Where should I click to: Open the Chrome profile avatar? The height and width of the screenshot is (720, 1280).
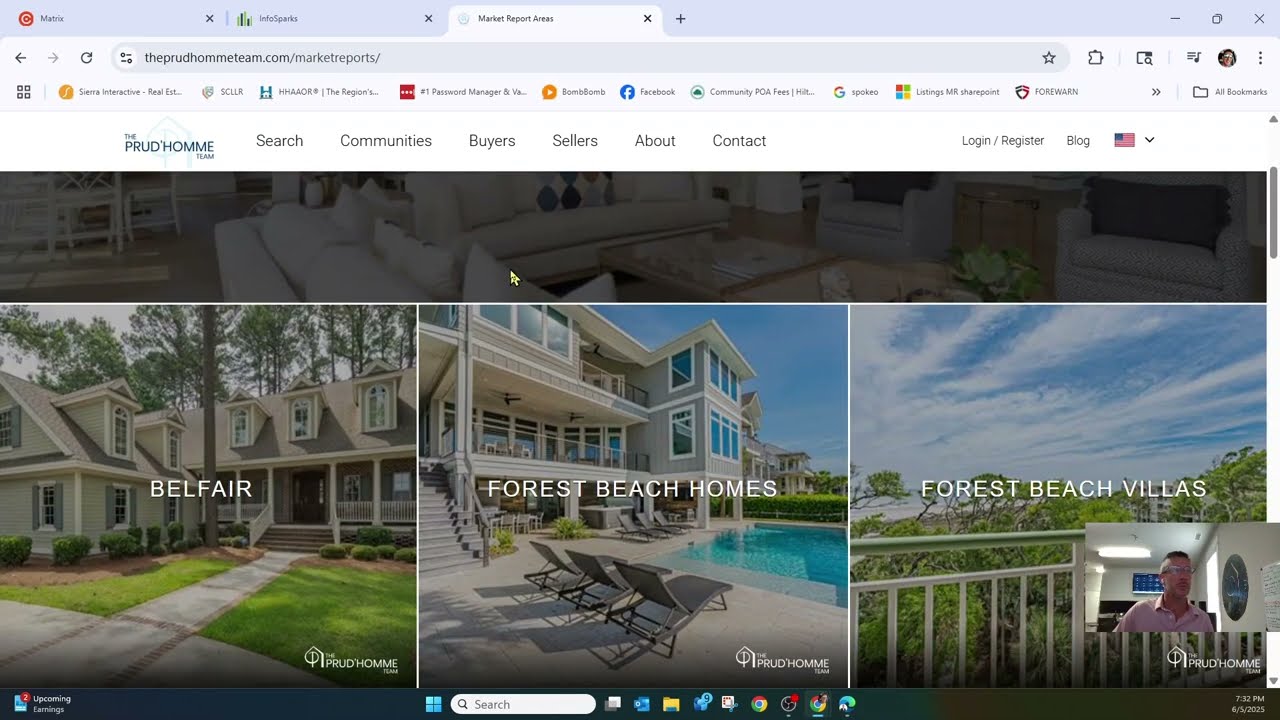pyautogui.click(x=1227, y=58)
